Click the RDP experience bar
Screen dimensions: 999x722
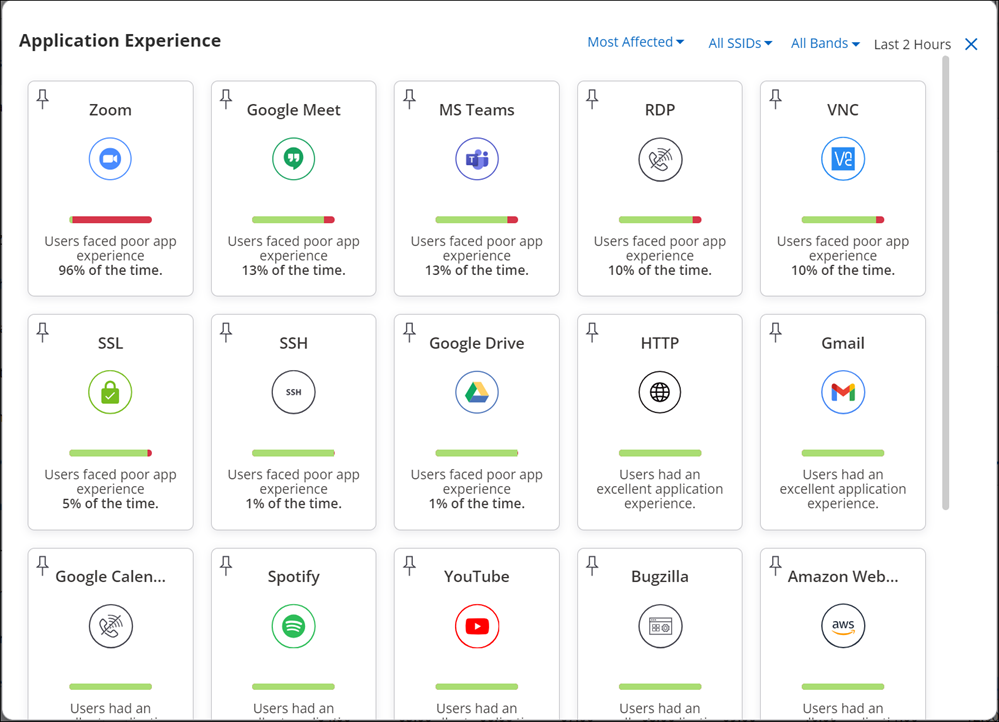[x=660, y=220]
